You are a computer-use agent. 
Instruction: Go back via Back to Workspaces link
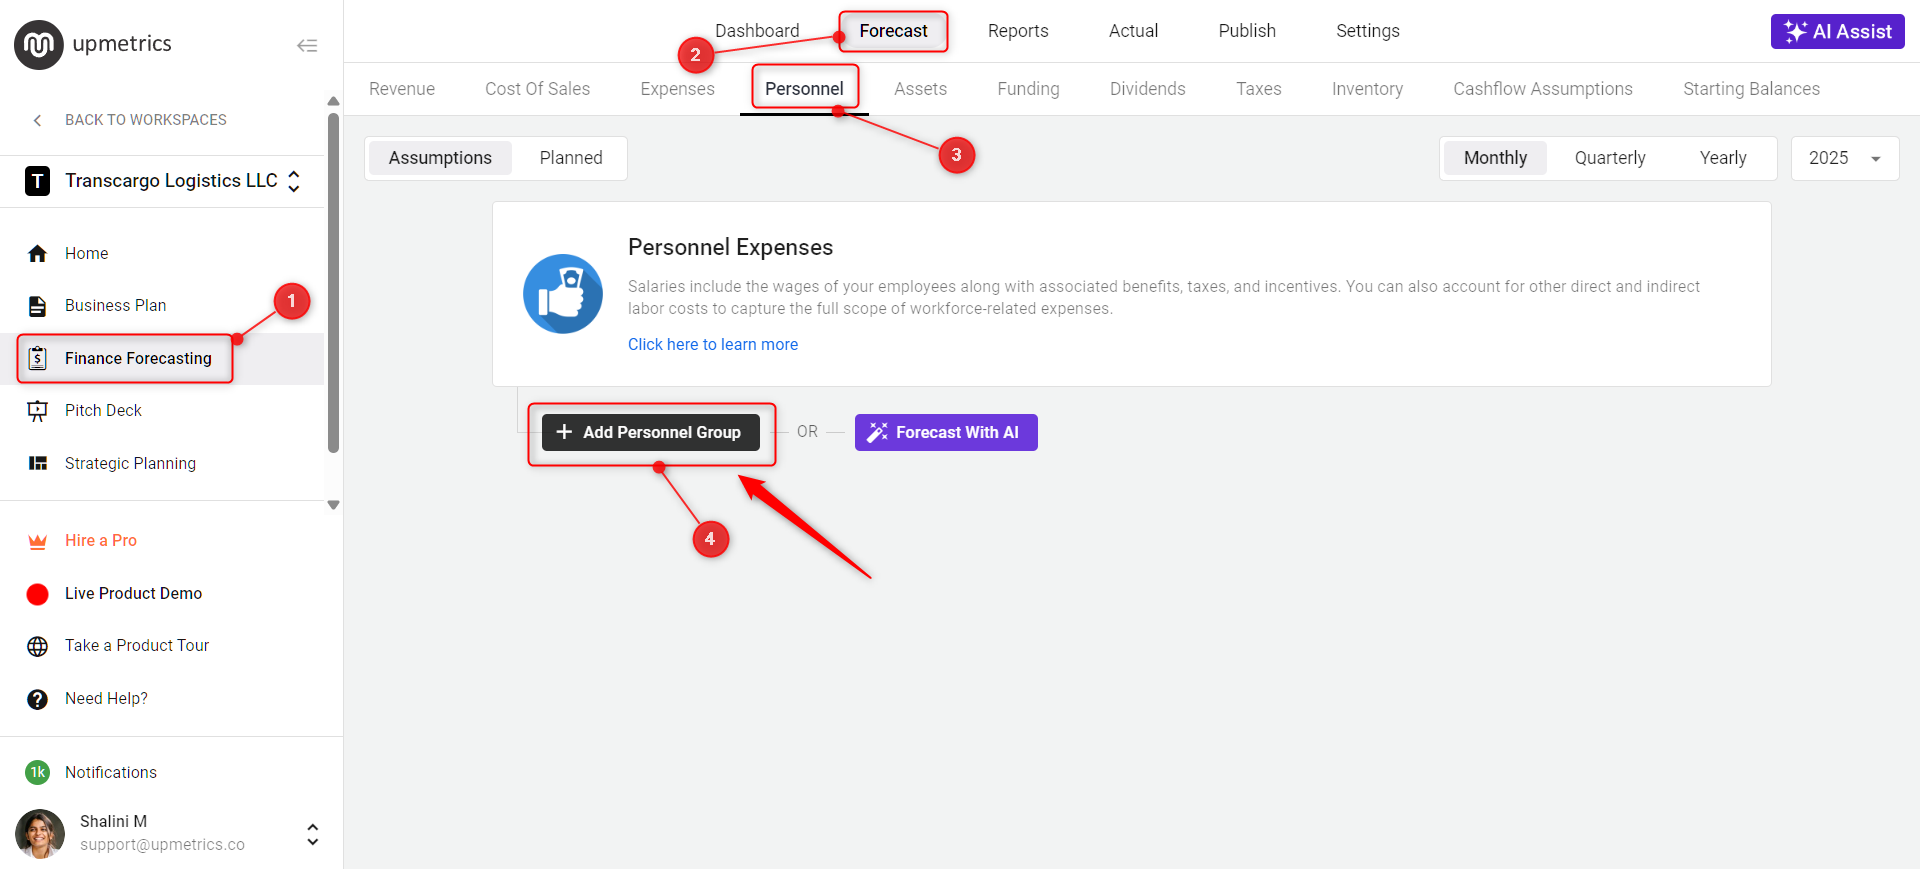click(x=146, y=120)
